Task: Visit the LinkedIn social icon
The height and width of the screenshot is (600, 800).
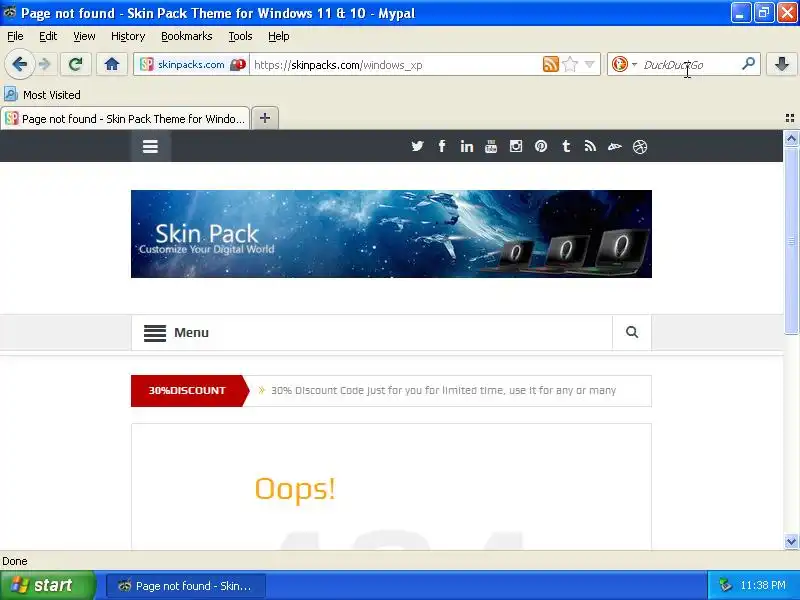Action: [466, 146]
